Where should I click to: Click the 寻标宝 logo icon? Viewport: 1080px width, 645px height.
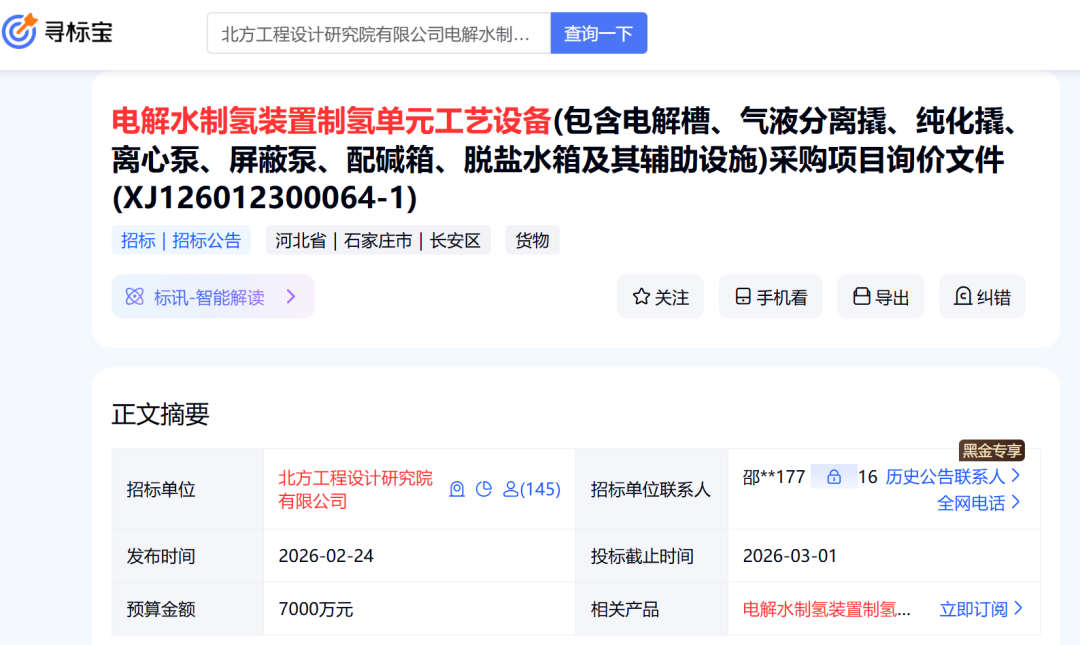pyautogui.click(x=22, y=32)
